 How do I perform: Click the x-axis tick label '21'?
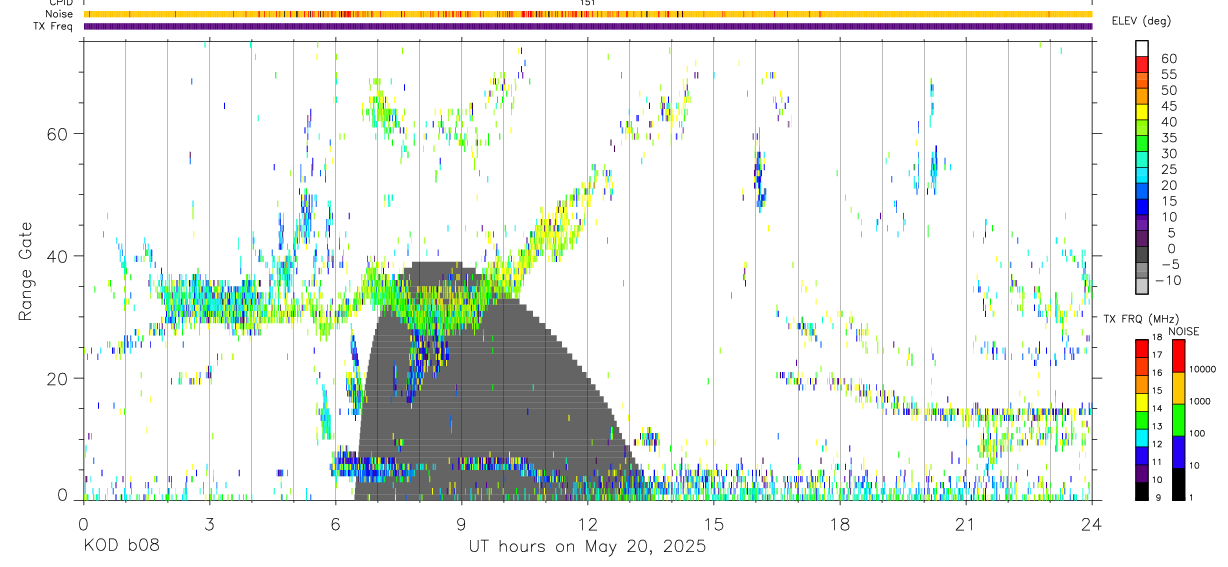pyautogui.click(x=966, y=525)
